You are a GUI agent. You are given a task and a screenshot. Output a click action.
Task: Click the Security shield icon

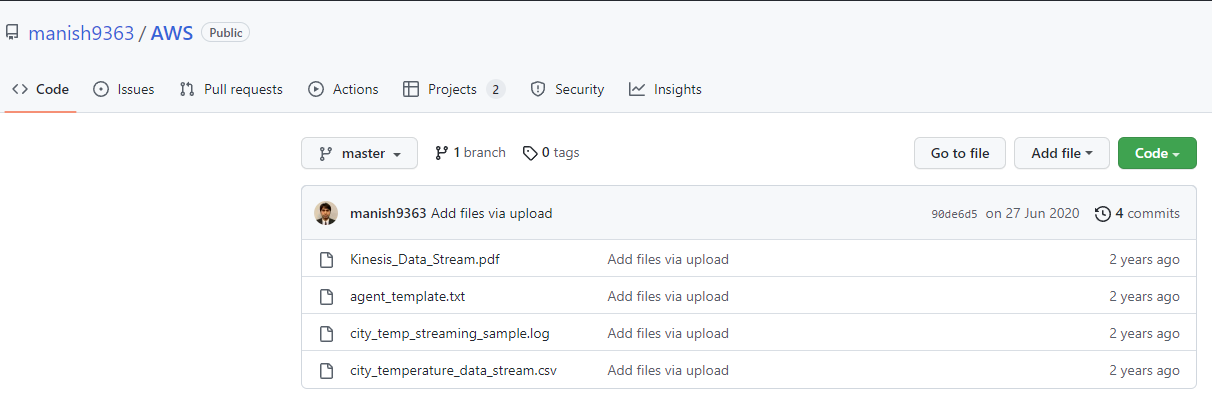[538, 89]
